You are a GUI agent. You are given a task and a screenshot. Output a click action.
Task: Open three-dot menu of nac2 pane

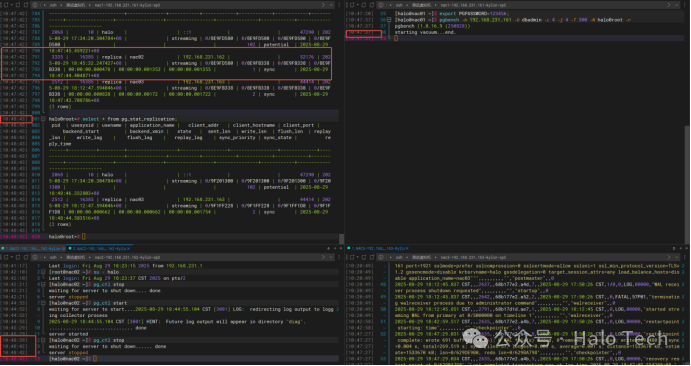pos(339,257)
